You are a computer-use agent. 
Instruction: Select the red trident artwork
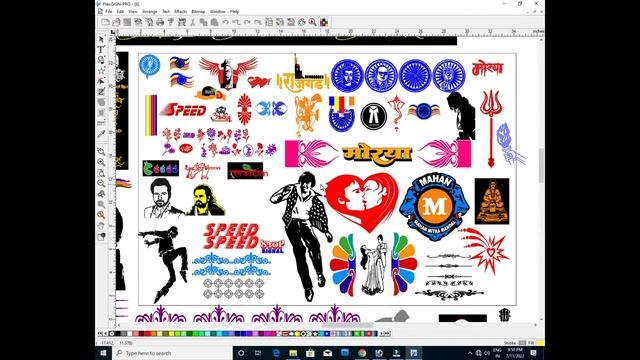click(x=491, y=129)
